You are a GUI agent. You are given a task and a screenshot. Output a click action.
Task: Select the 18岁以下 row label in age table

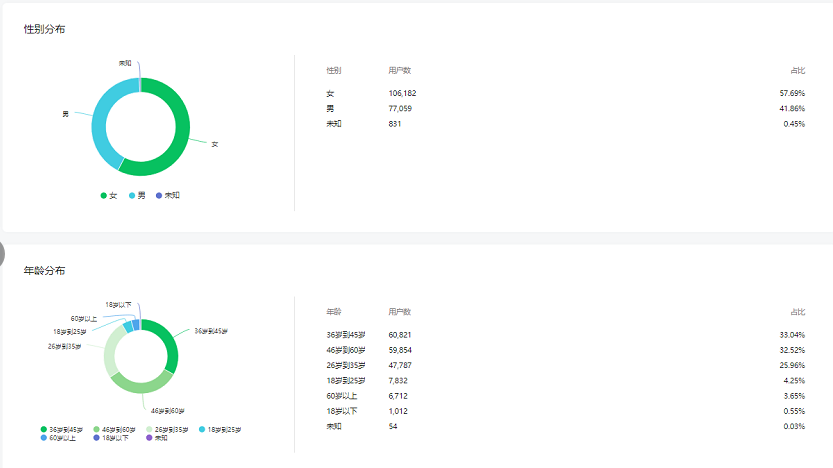[x=342, y=411]
